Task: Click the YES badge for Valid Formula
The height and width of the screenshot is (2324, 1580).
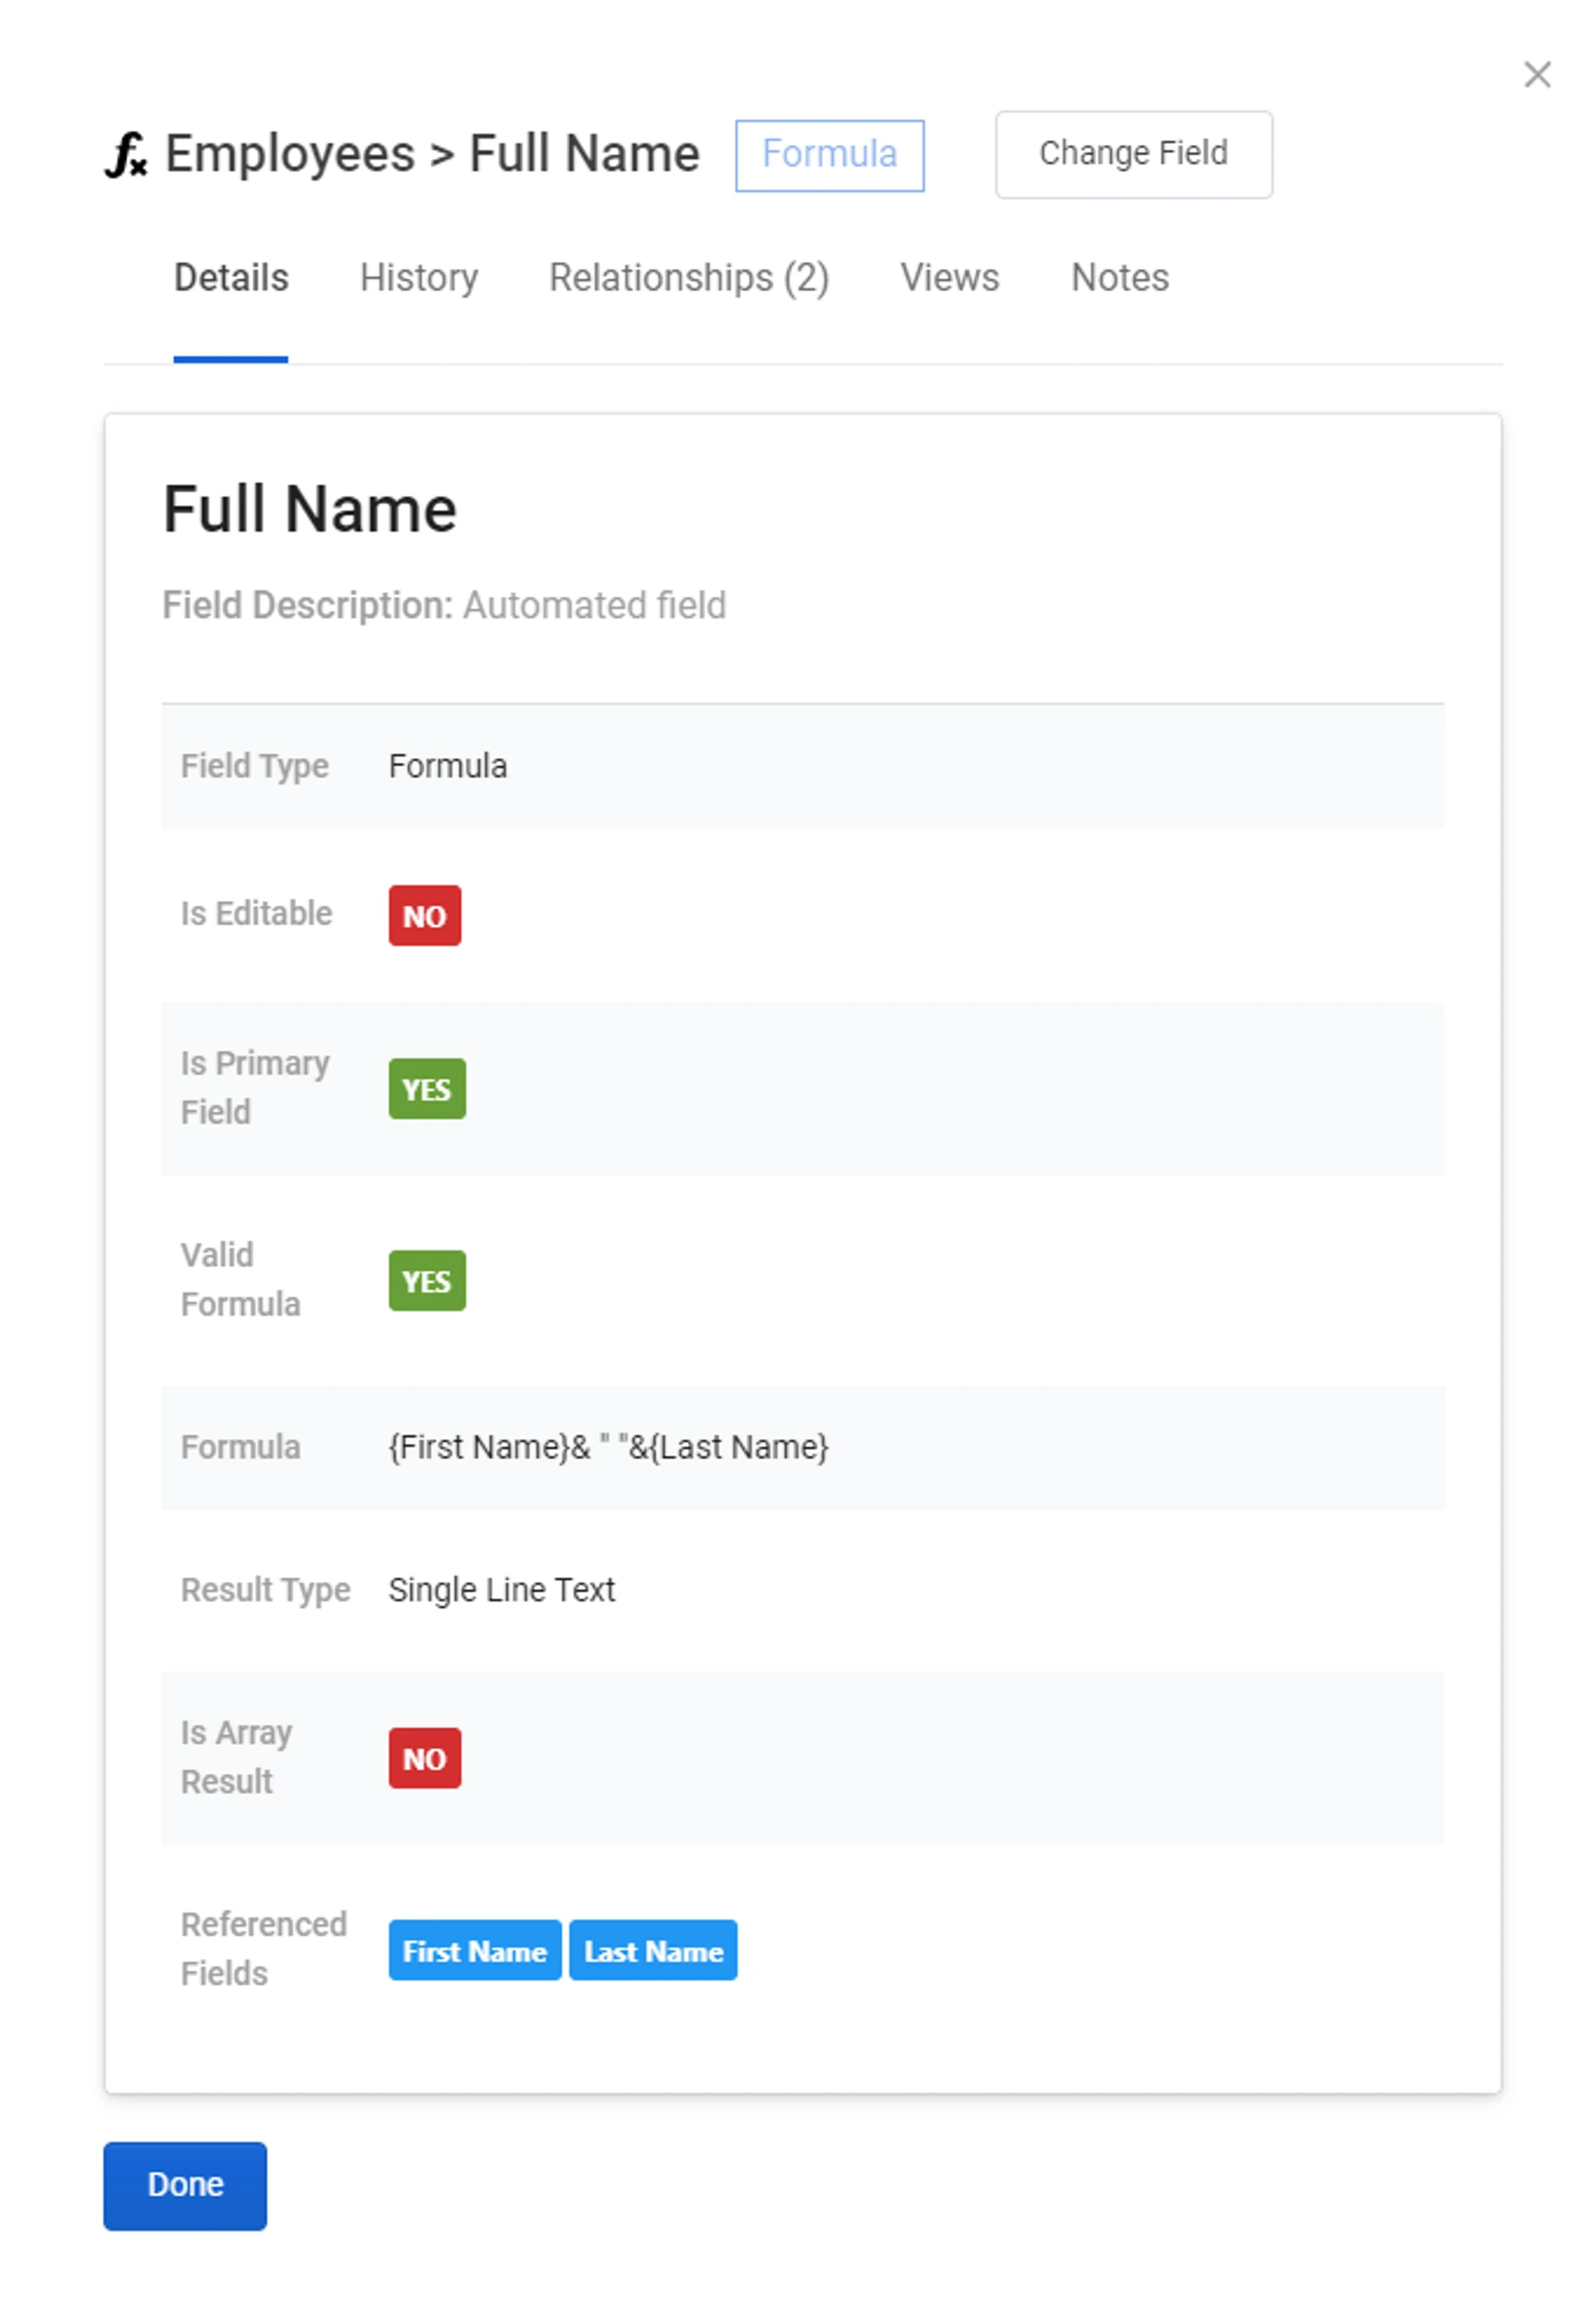Action: pos(426,1280)
